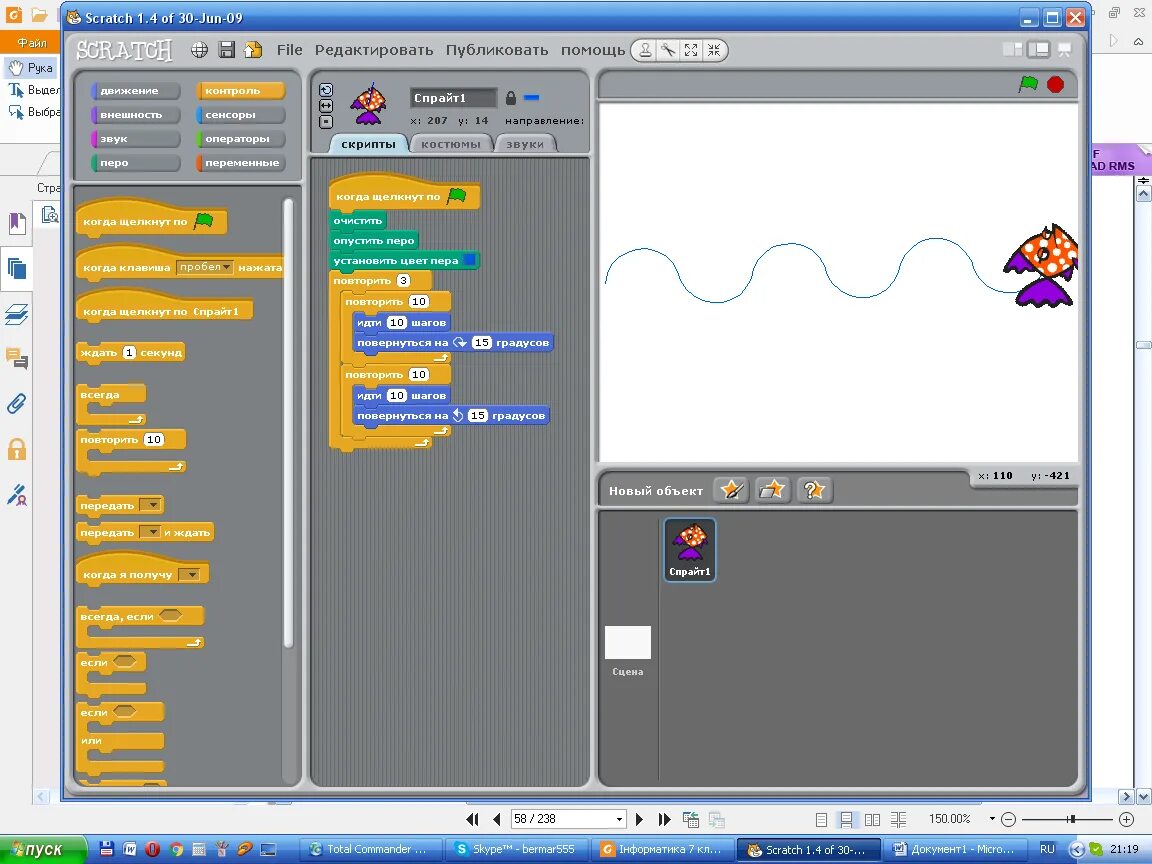Open the внешность blocks category
This screenshot has width=1152, height=864.
tap(136, 115)
